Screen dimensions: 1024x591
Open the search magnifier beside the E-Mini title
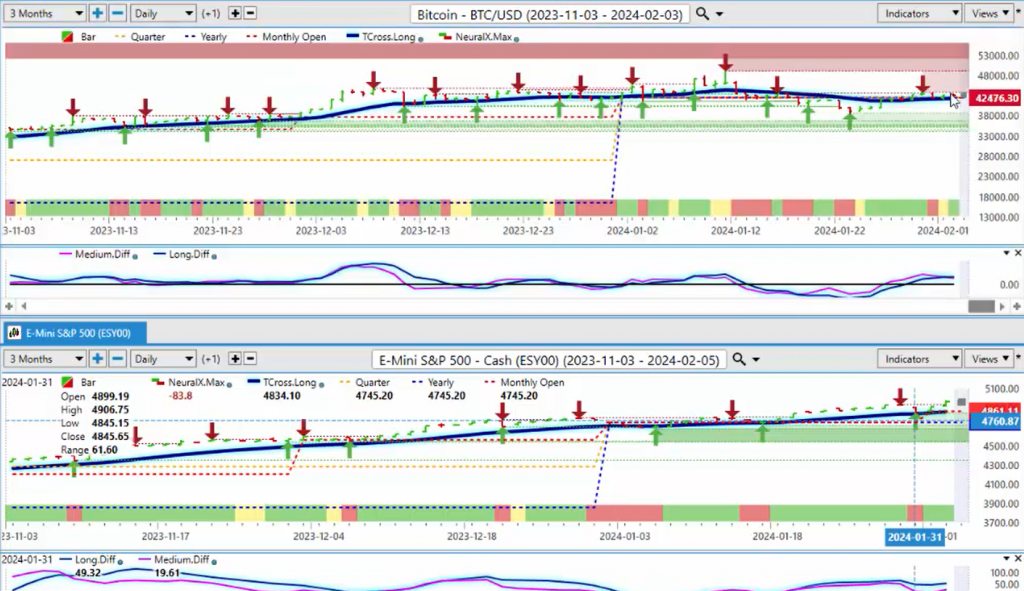(739, 359)
